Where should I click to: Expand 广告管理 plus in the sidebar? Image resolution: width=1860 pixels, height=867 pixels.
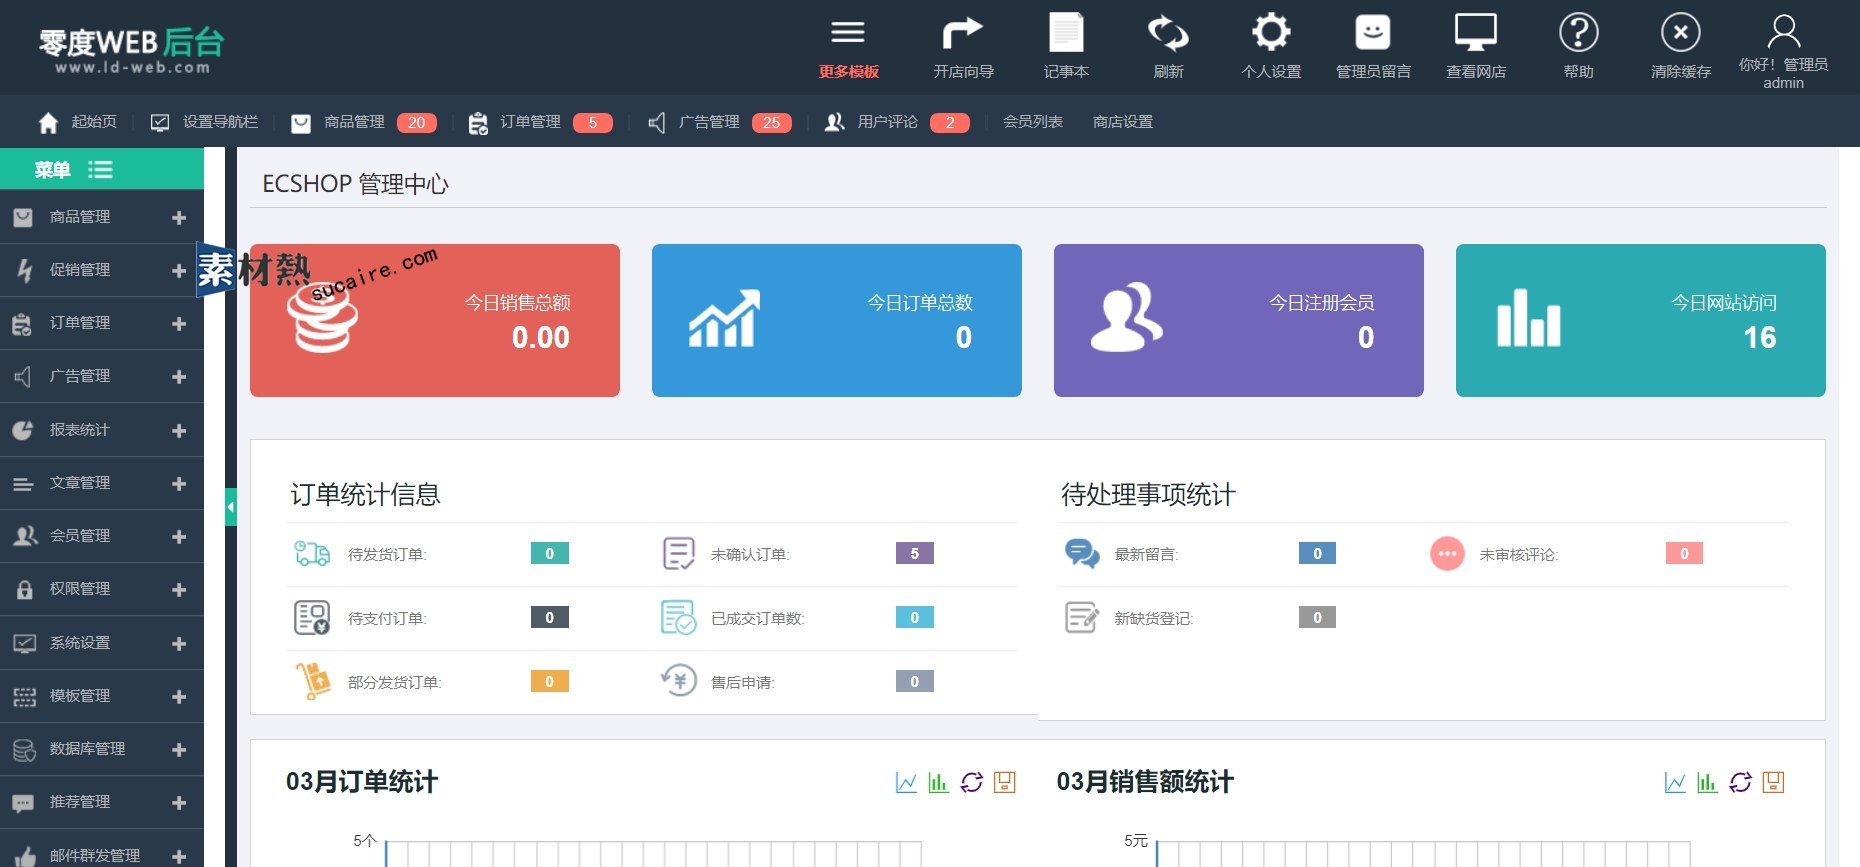click(x=179, y=377)
